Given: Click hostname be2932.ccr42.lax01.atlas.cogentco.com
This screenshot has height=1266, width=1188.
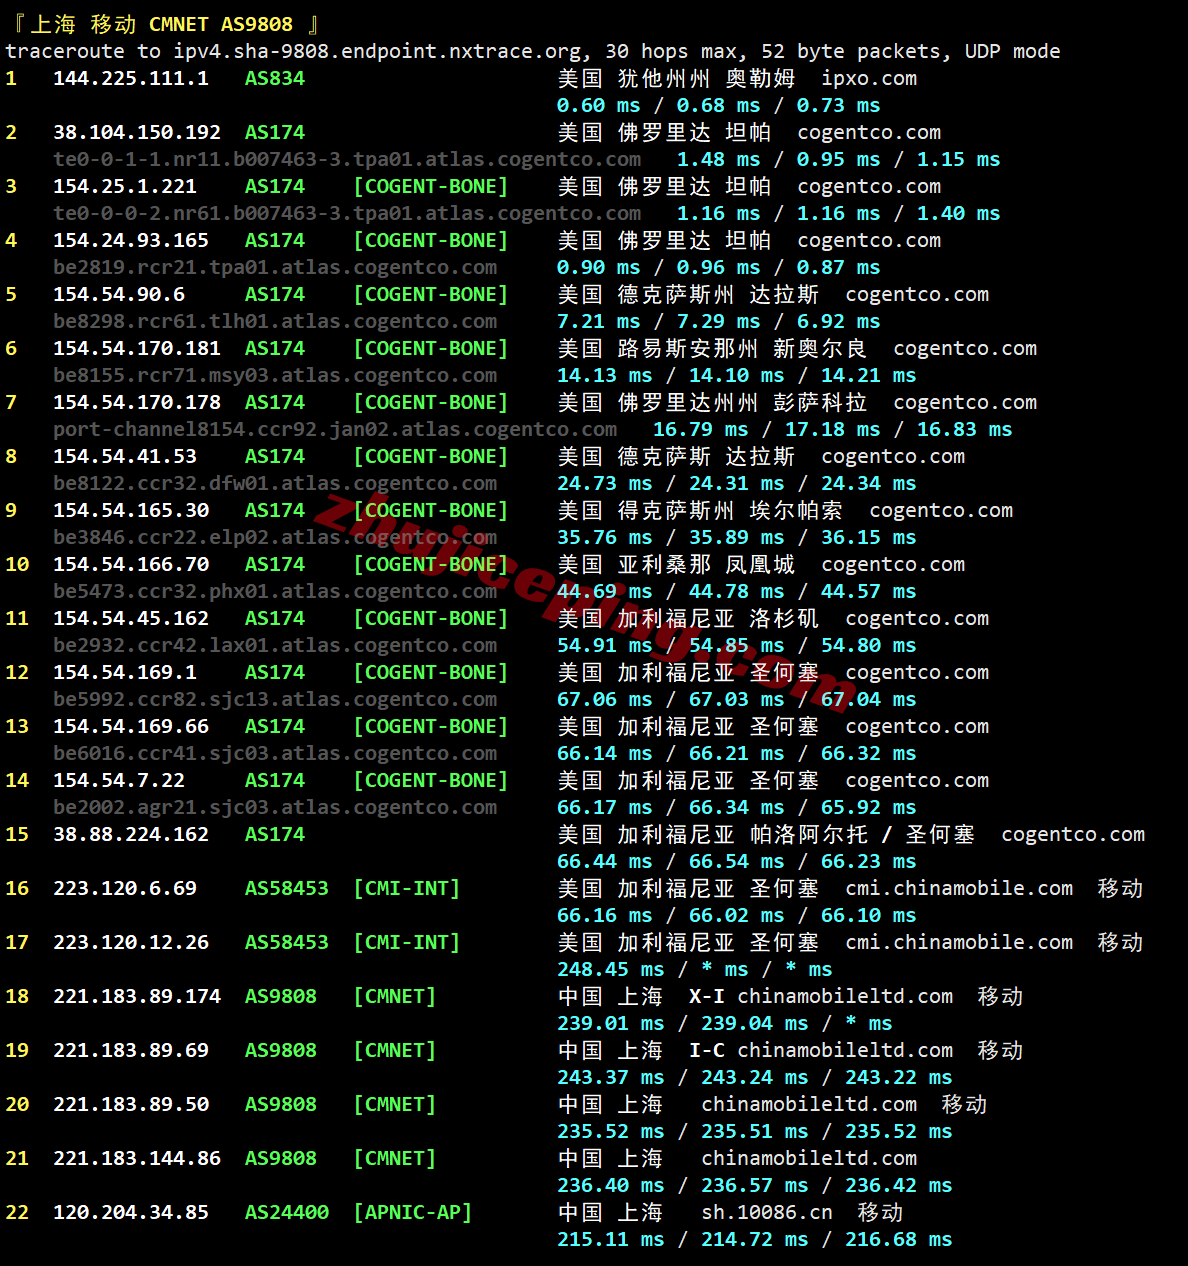Looking at the screenshot, I should [275, 645].
